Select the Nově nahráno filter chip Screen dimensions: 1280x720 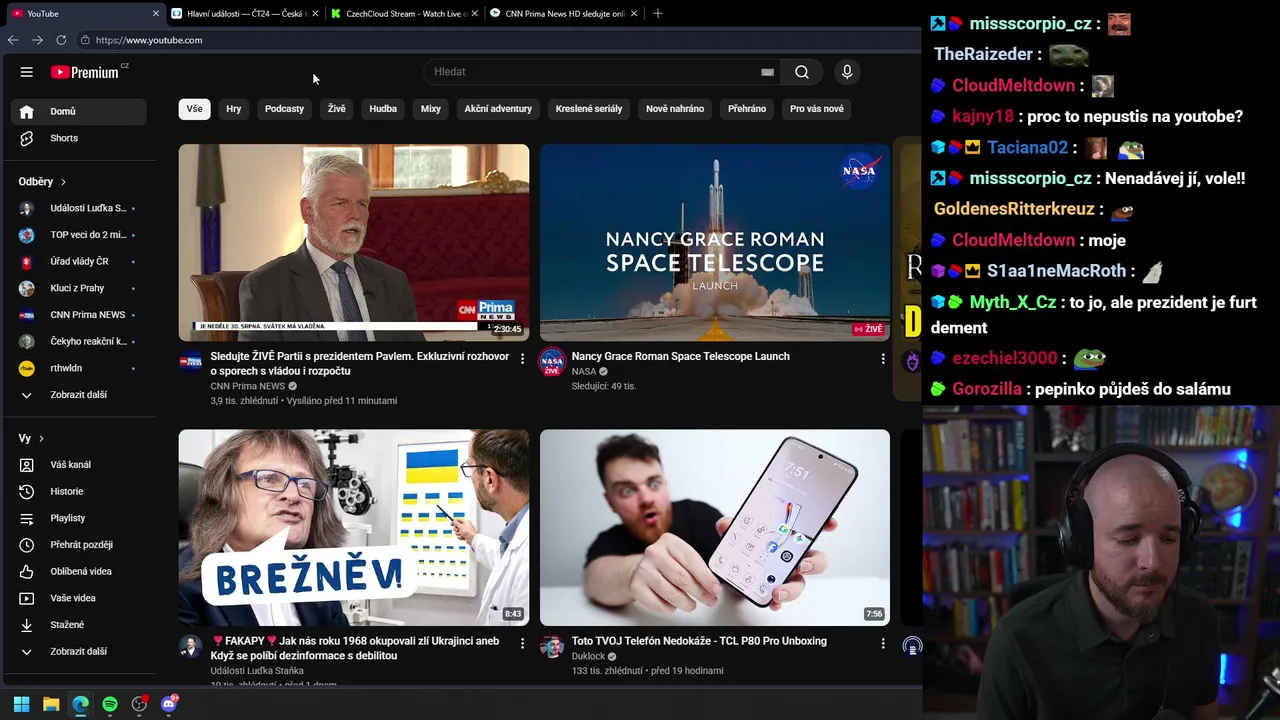pyautogui.click(x=675, y=109)
